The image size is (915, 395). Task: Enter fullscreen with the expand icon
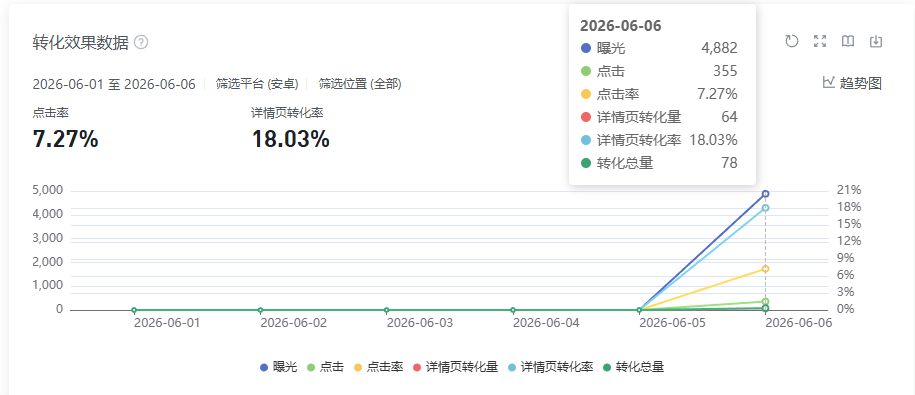coord(820,41)
